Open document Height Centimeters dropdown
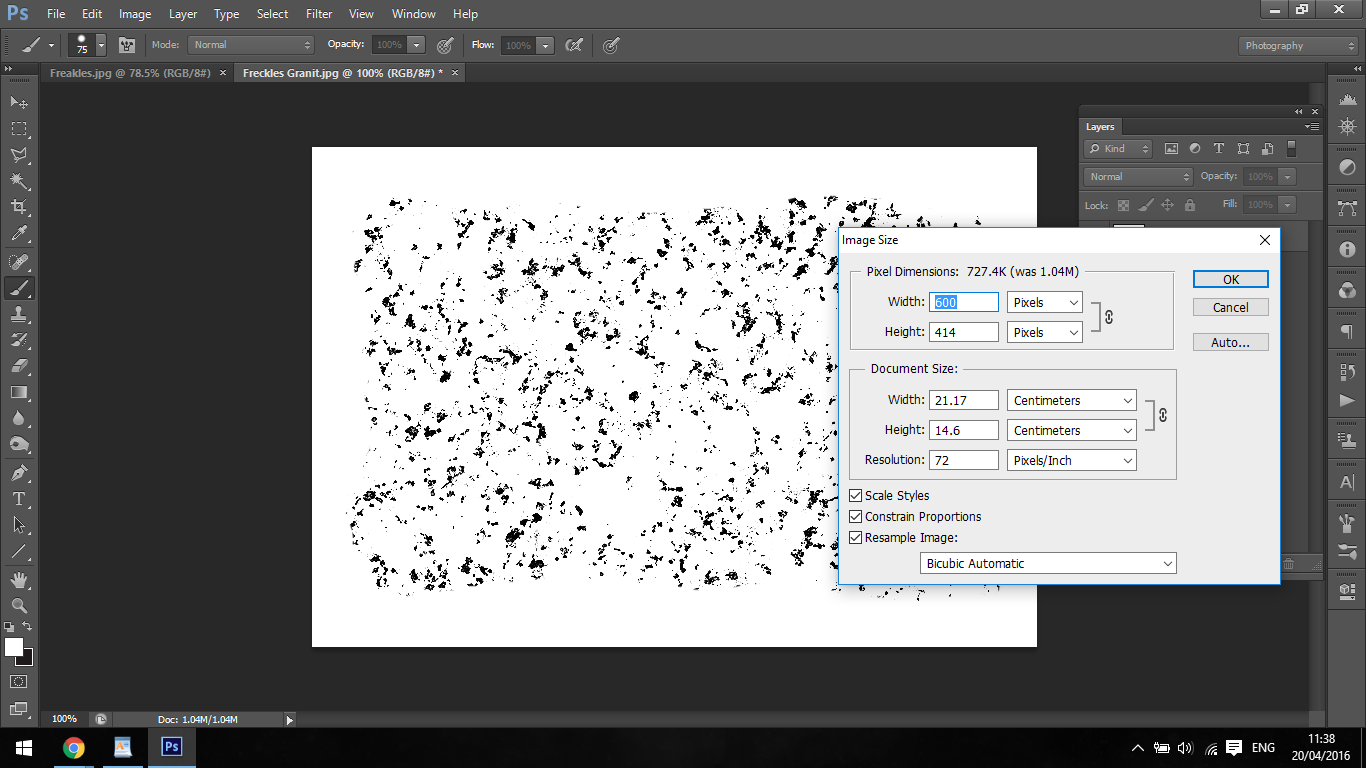The width and height of the screenshot is (1366, 768). pyautogui.click(x=1072, y=430)
